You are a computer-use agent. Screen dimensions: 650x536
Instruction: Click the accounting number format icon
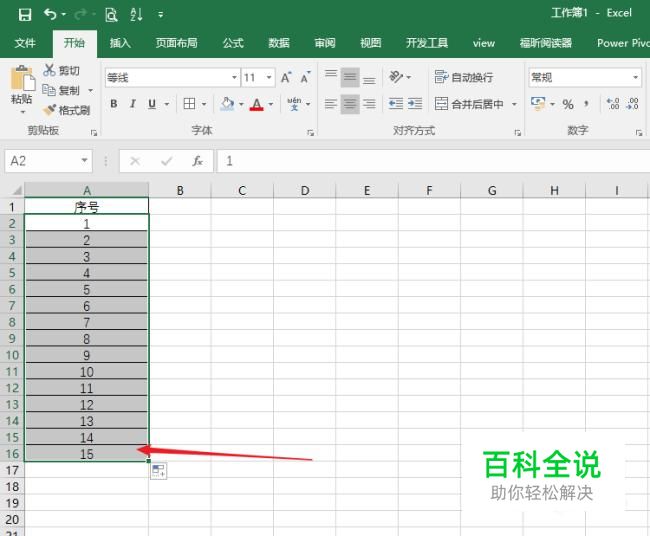pyautogui.click(x=538, y=104)
